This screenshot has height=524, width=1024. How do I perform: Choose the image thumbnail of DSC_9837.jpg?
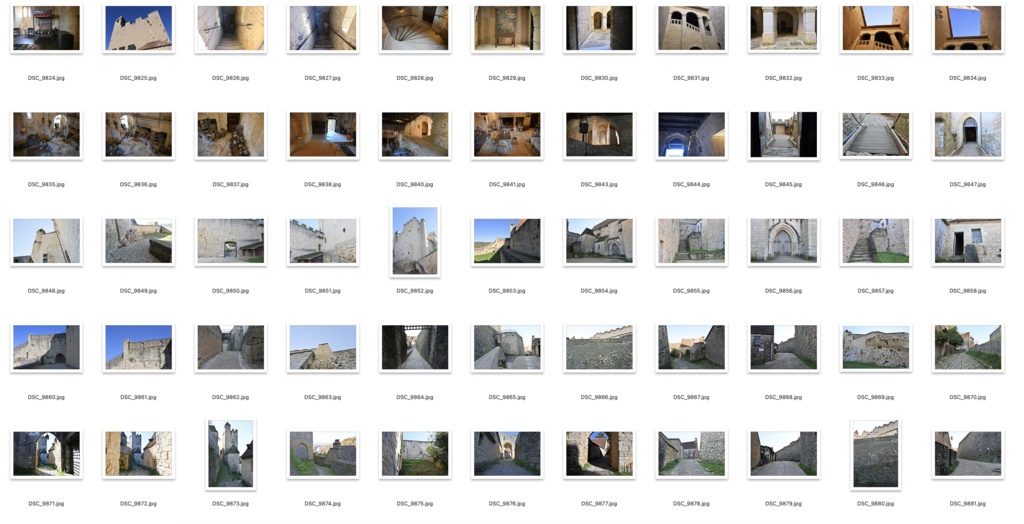[x=231, y=135]
